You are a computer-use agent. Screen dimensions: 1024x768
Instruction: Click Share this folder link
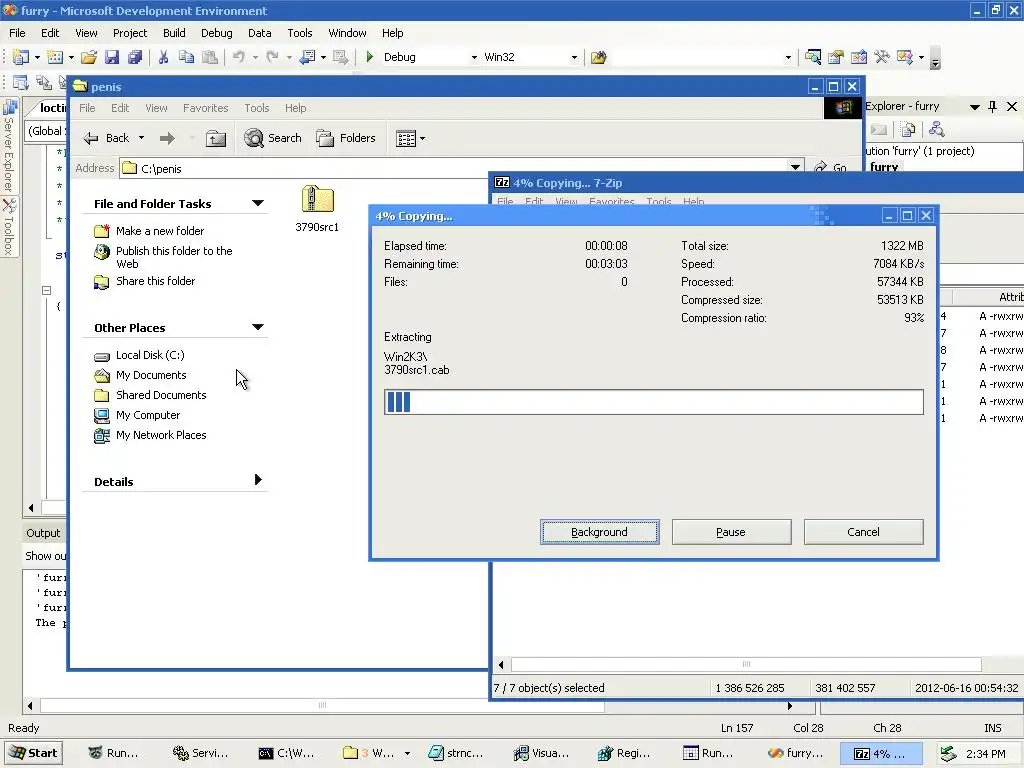[x=155, y=281]
